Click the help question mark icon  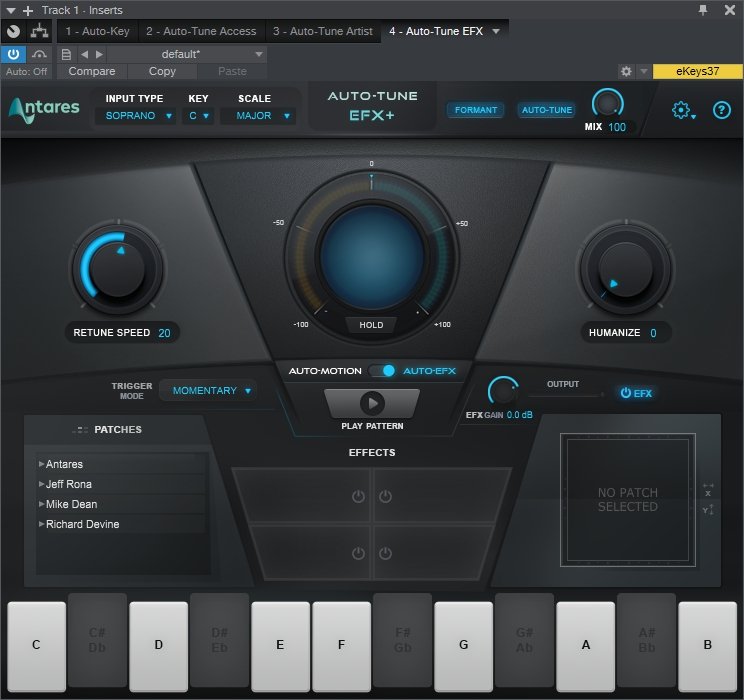click(722, 111)
